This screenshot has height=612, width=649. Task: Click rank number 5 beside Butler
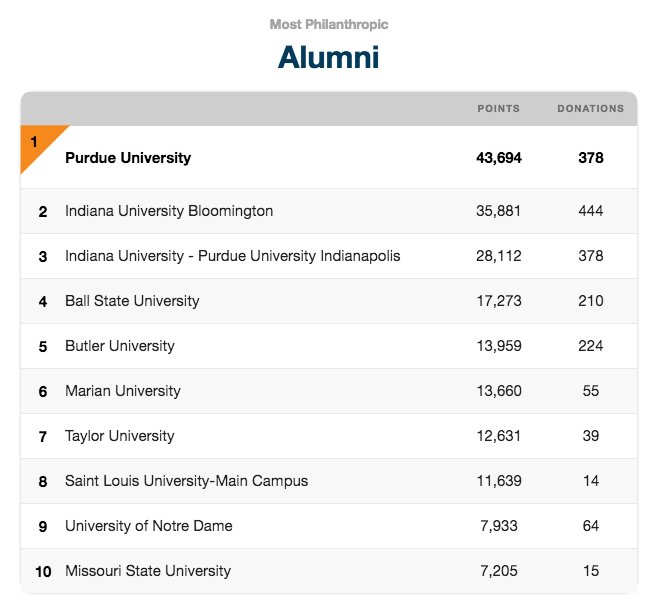tap(43, 347)
